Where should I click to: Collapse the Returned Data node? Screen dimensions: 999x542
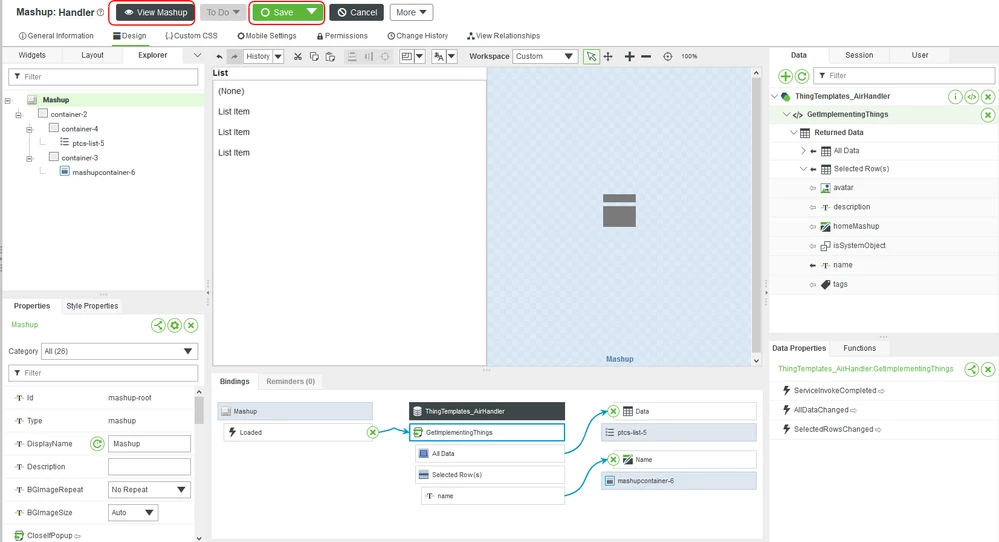[794, 132]
